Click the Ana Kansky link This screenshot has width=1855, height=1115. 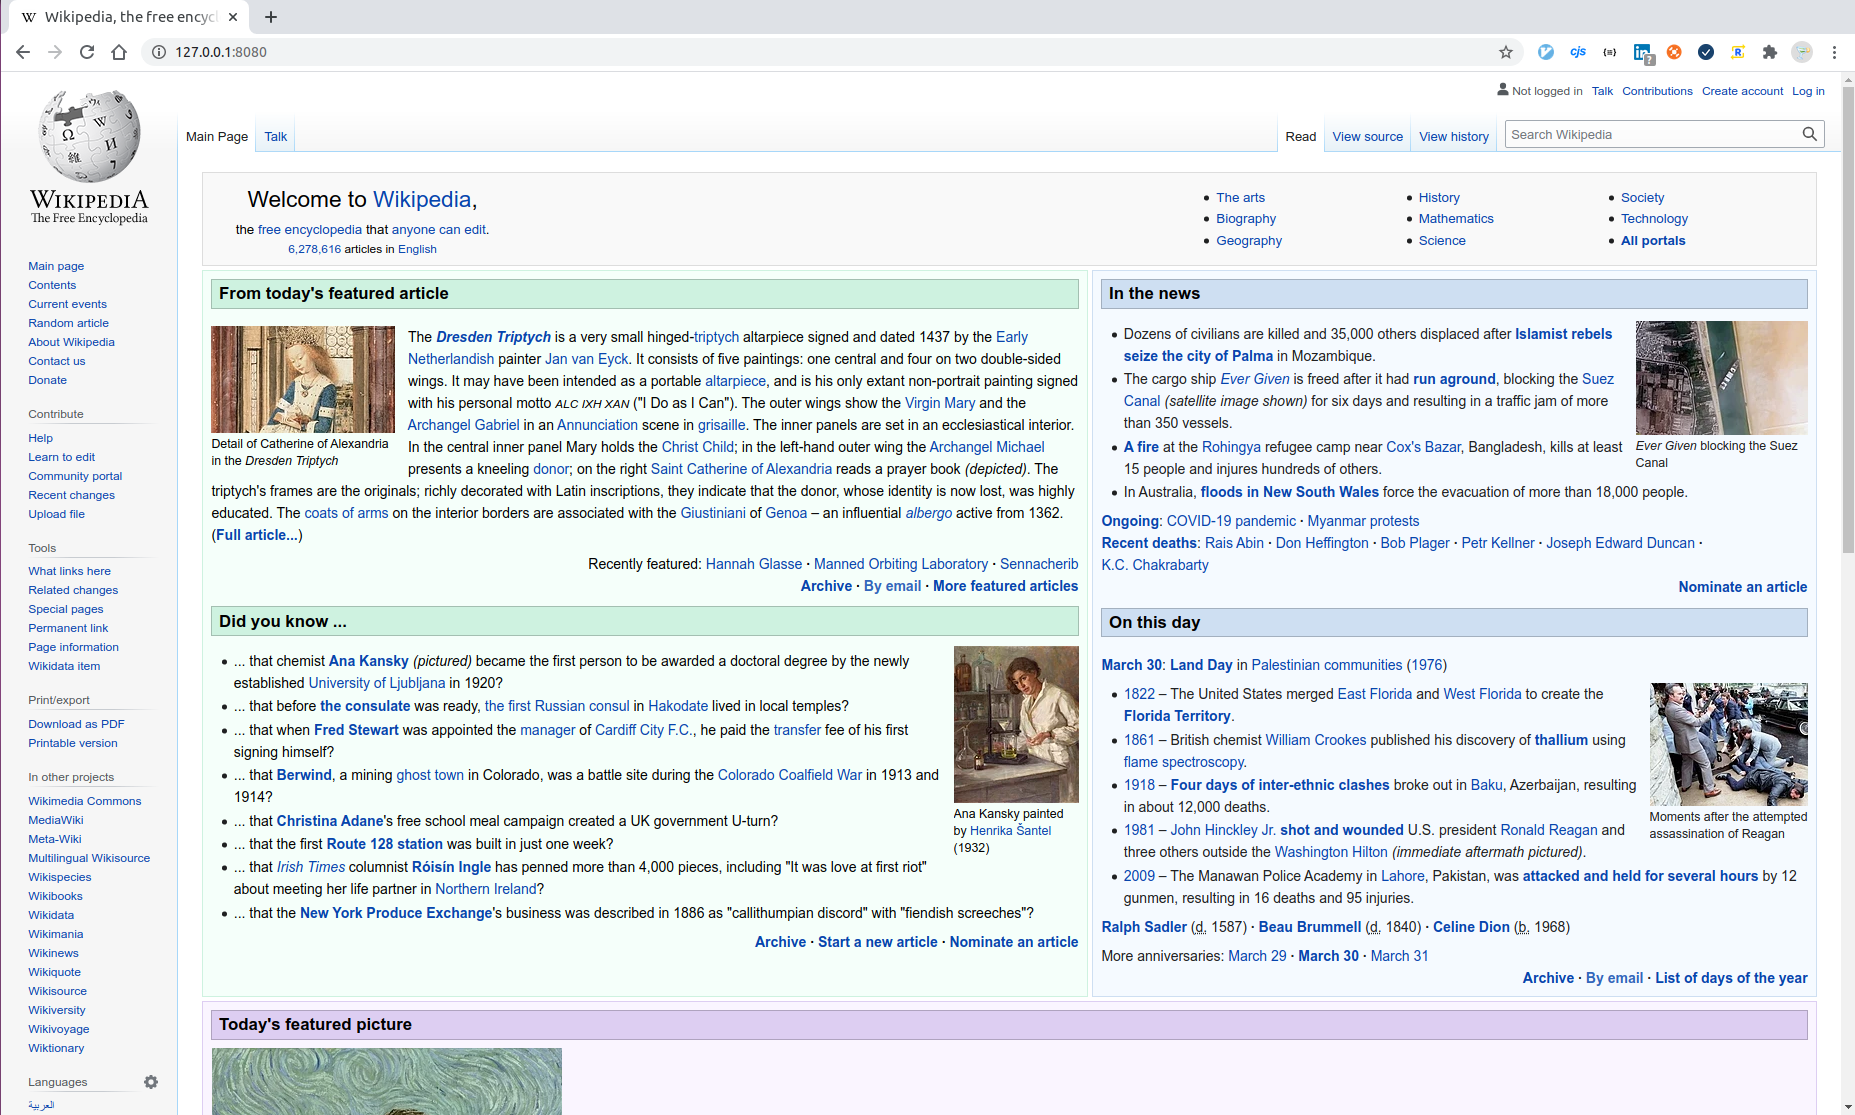[x=368, y=661]
